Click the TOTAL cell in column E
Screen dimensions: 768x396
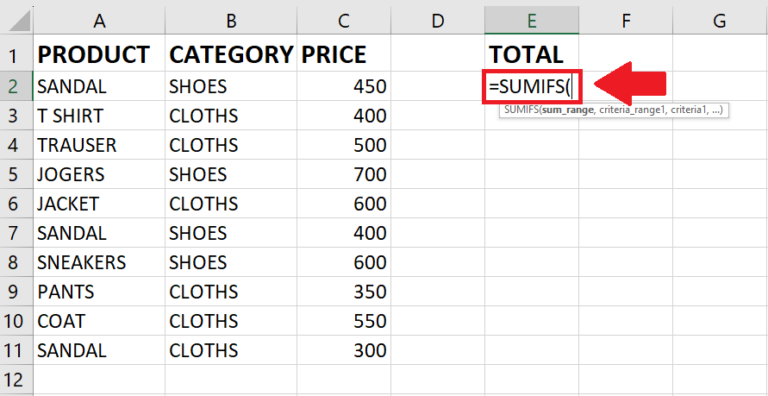tap(531, 54)
